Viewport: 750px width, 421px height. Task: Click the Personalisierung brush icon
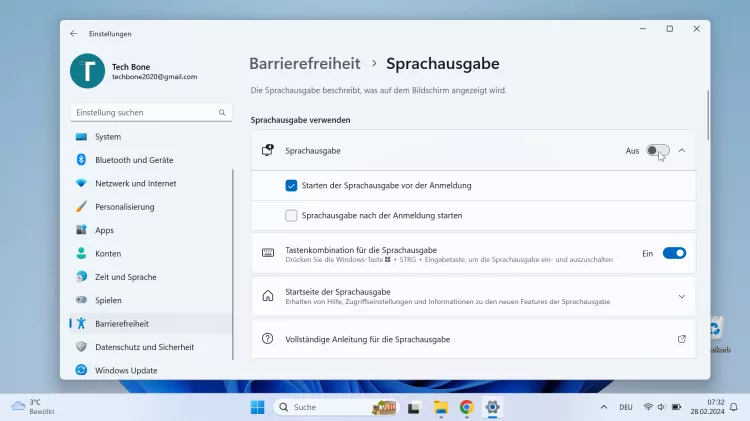[81, 207]
